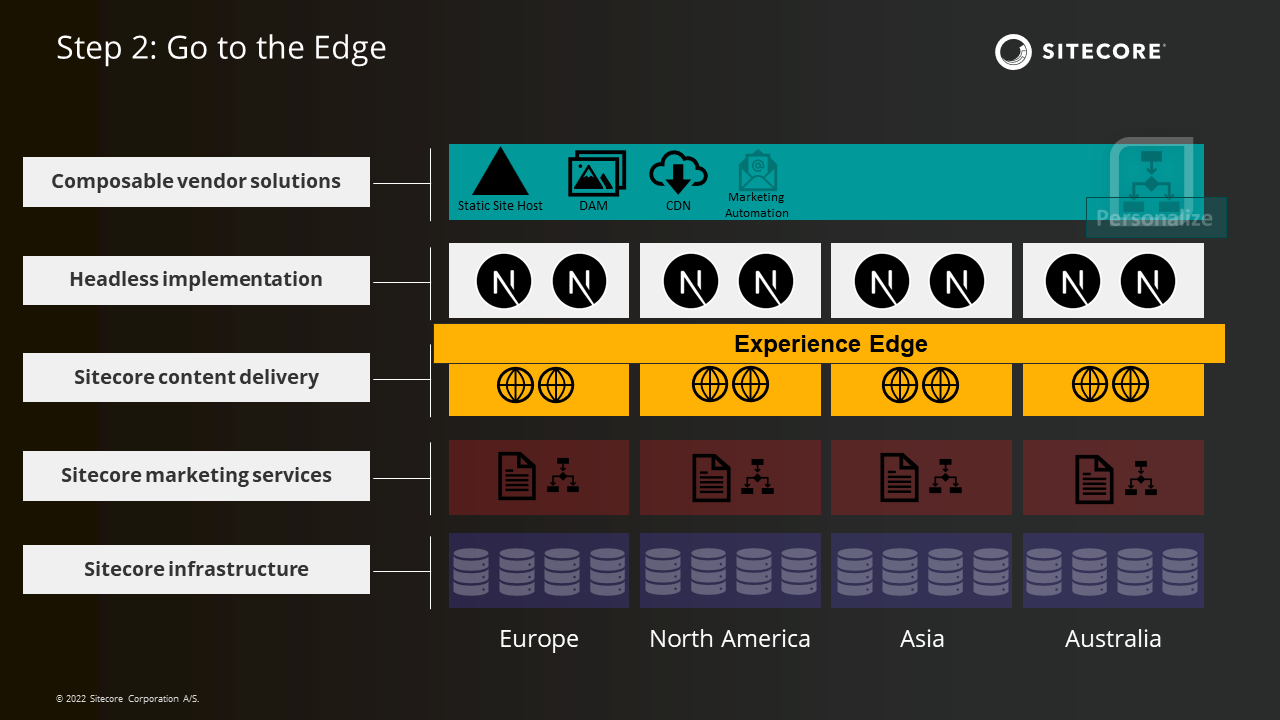
Task: Click the Australia region label
Action: [1113, 639]
